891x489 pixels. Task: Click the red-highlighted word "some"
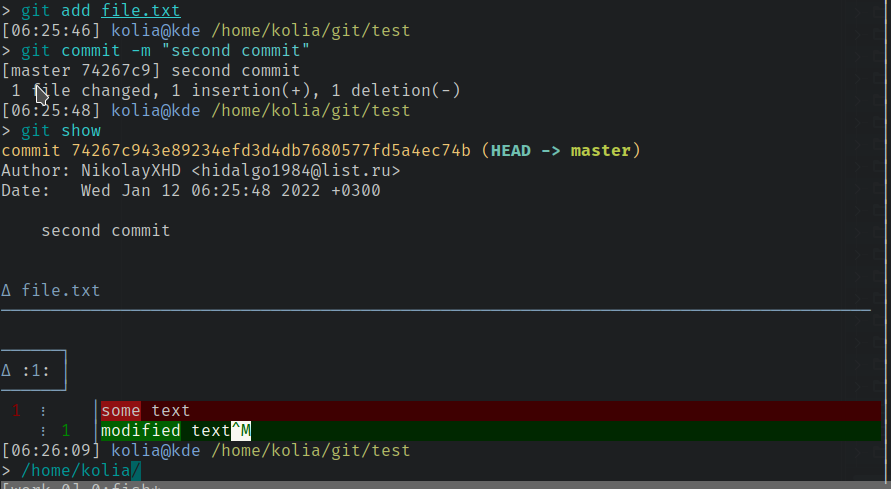coord(120,410)
